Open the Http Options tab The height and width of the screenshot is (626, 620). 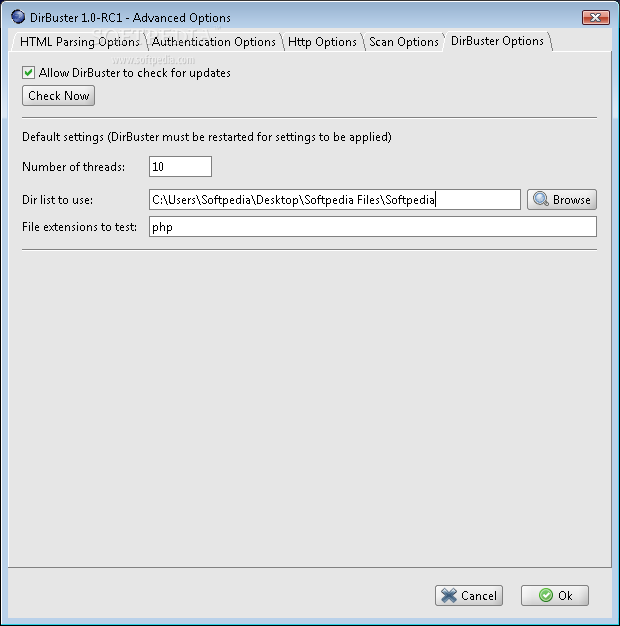pyautogui.click(x=322, y=42)
